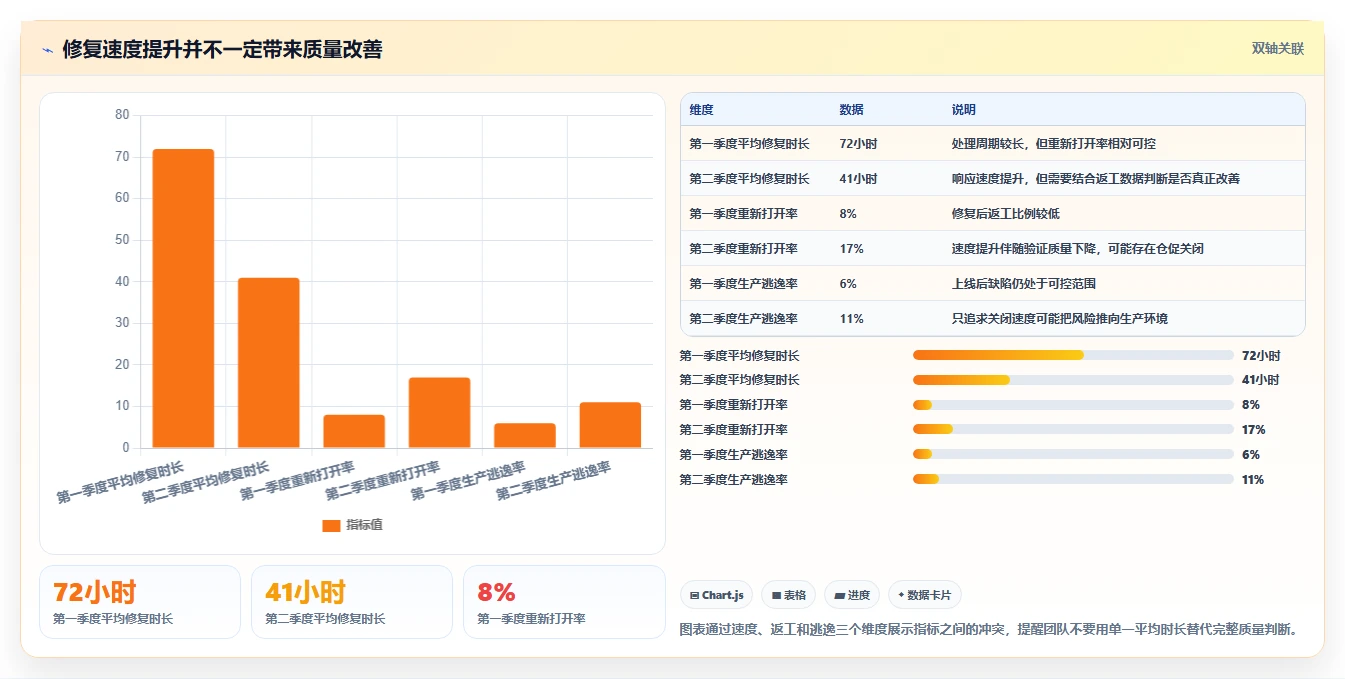Select the 说明 column header

tap(964, 110)
